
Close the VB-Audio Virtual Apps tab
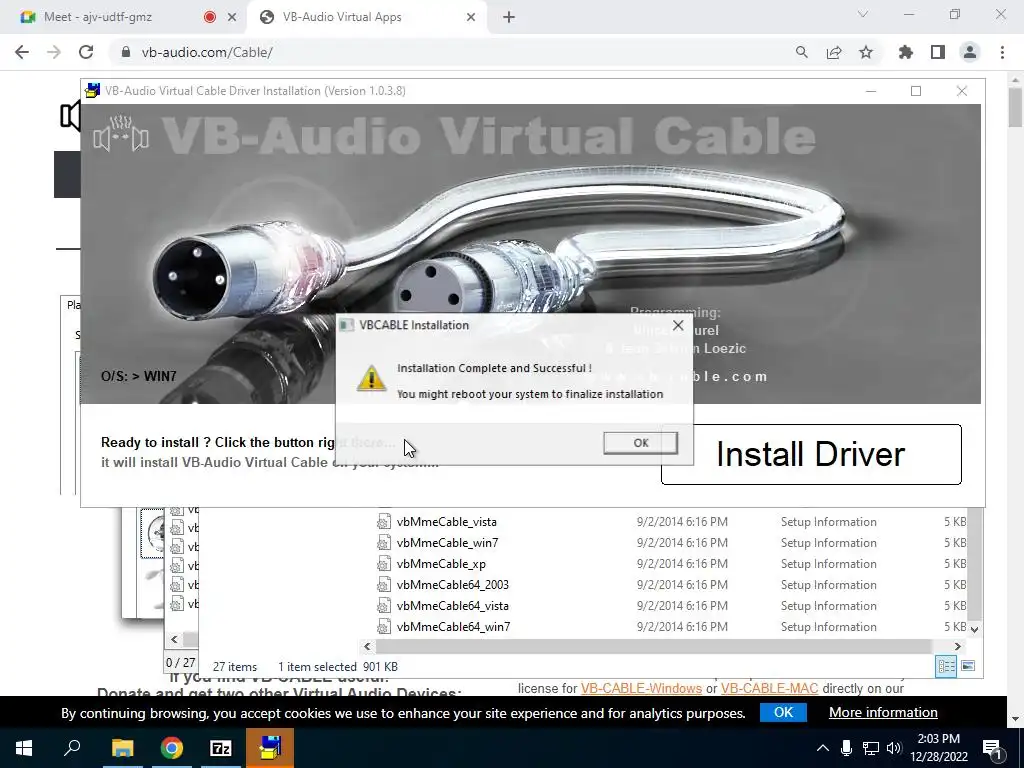tap(470, 17)
